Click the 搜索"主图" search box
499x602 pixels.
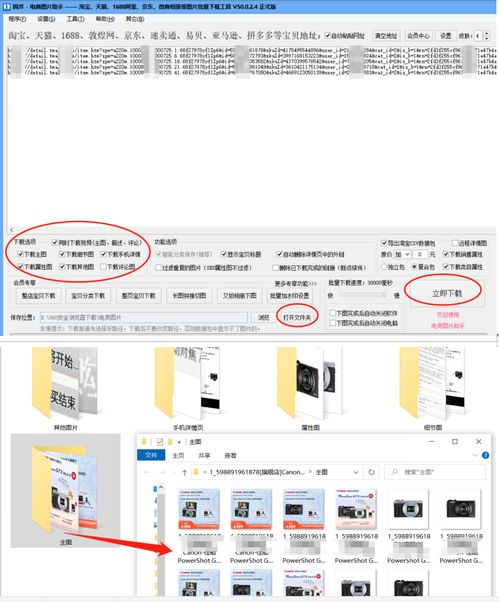coord(435,472)
